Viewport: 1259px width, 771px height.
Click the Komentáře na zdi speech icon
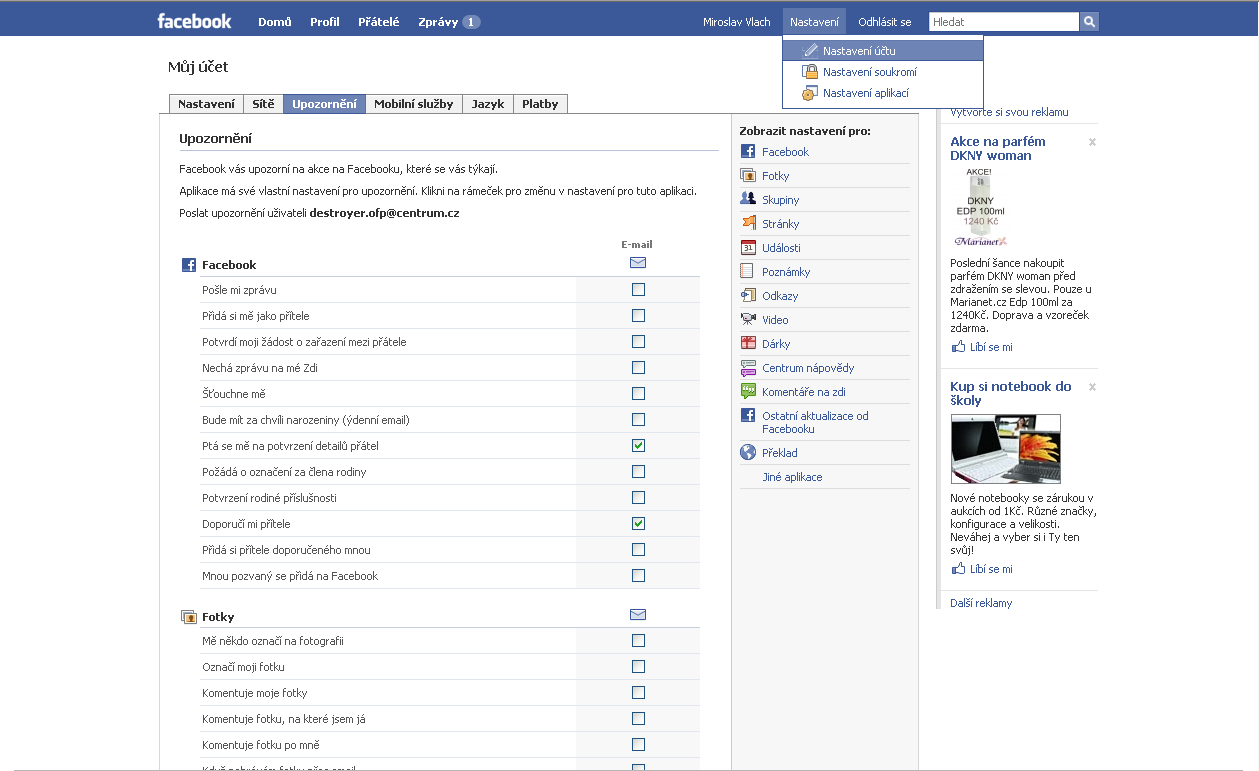pos(748,392)
